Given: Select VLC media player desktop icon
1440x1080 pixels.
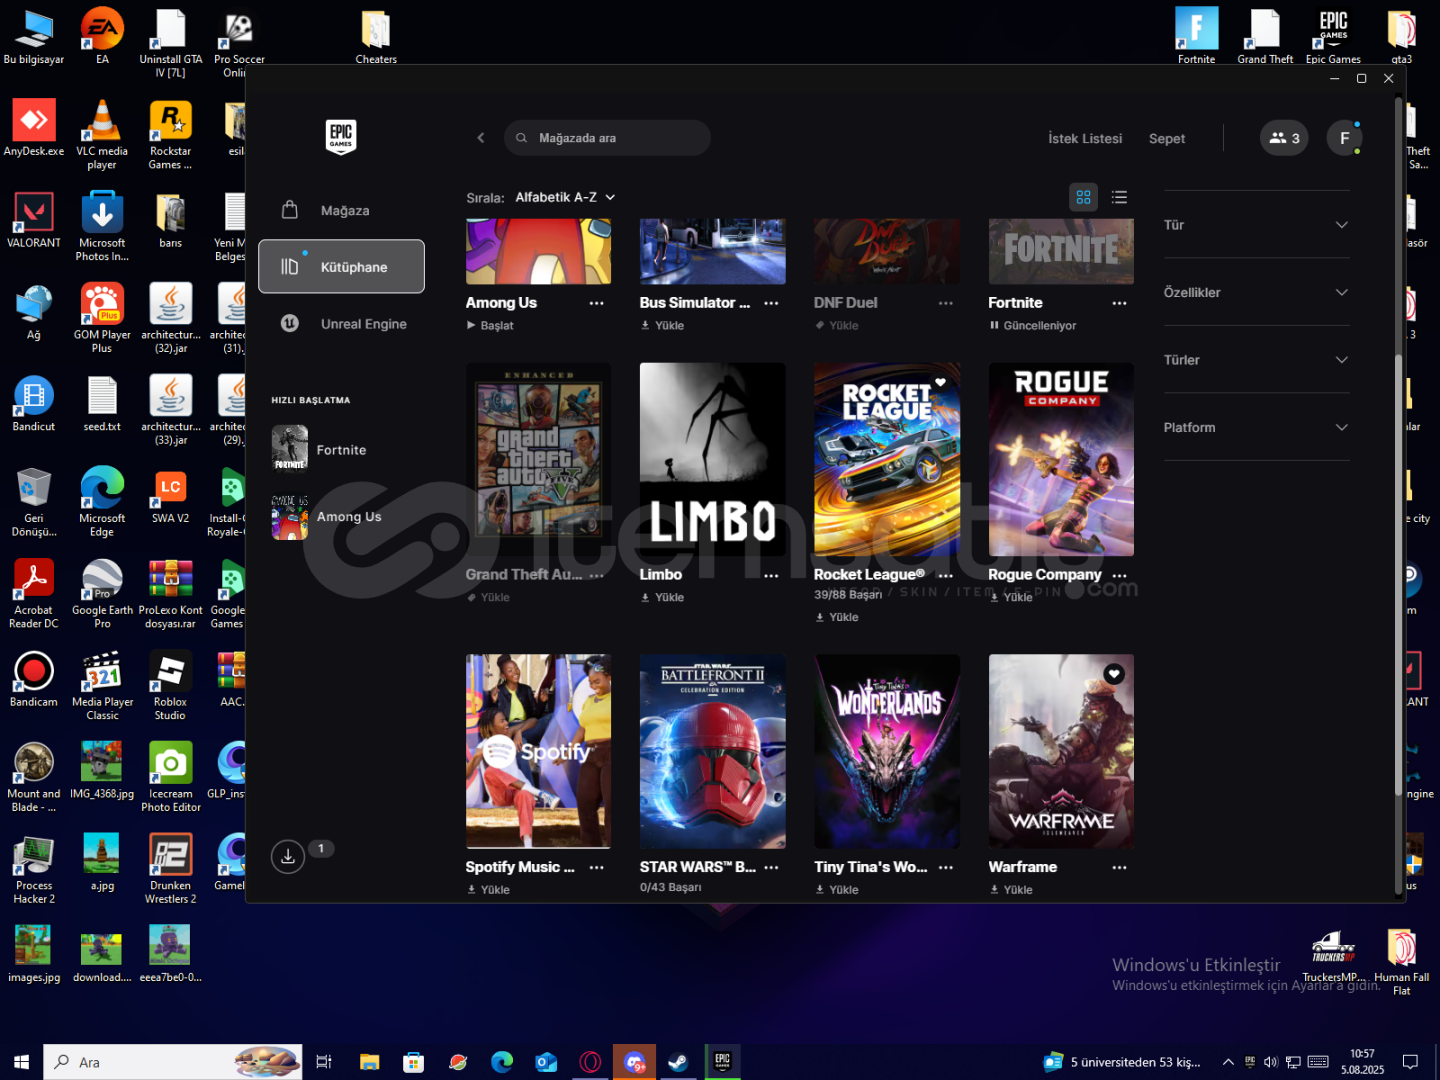Looking at the screenshot, I should [x=102, y=135].
